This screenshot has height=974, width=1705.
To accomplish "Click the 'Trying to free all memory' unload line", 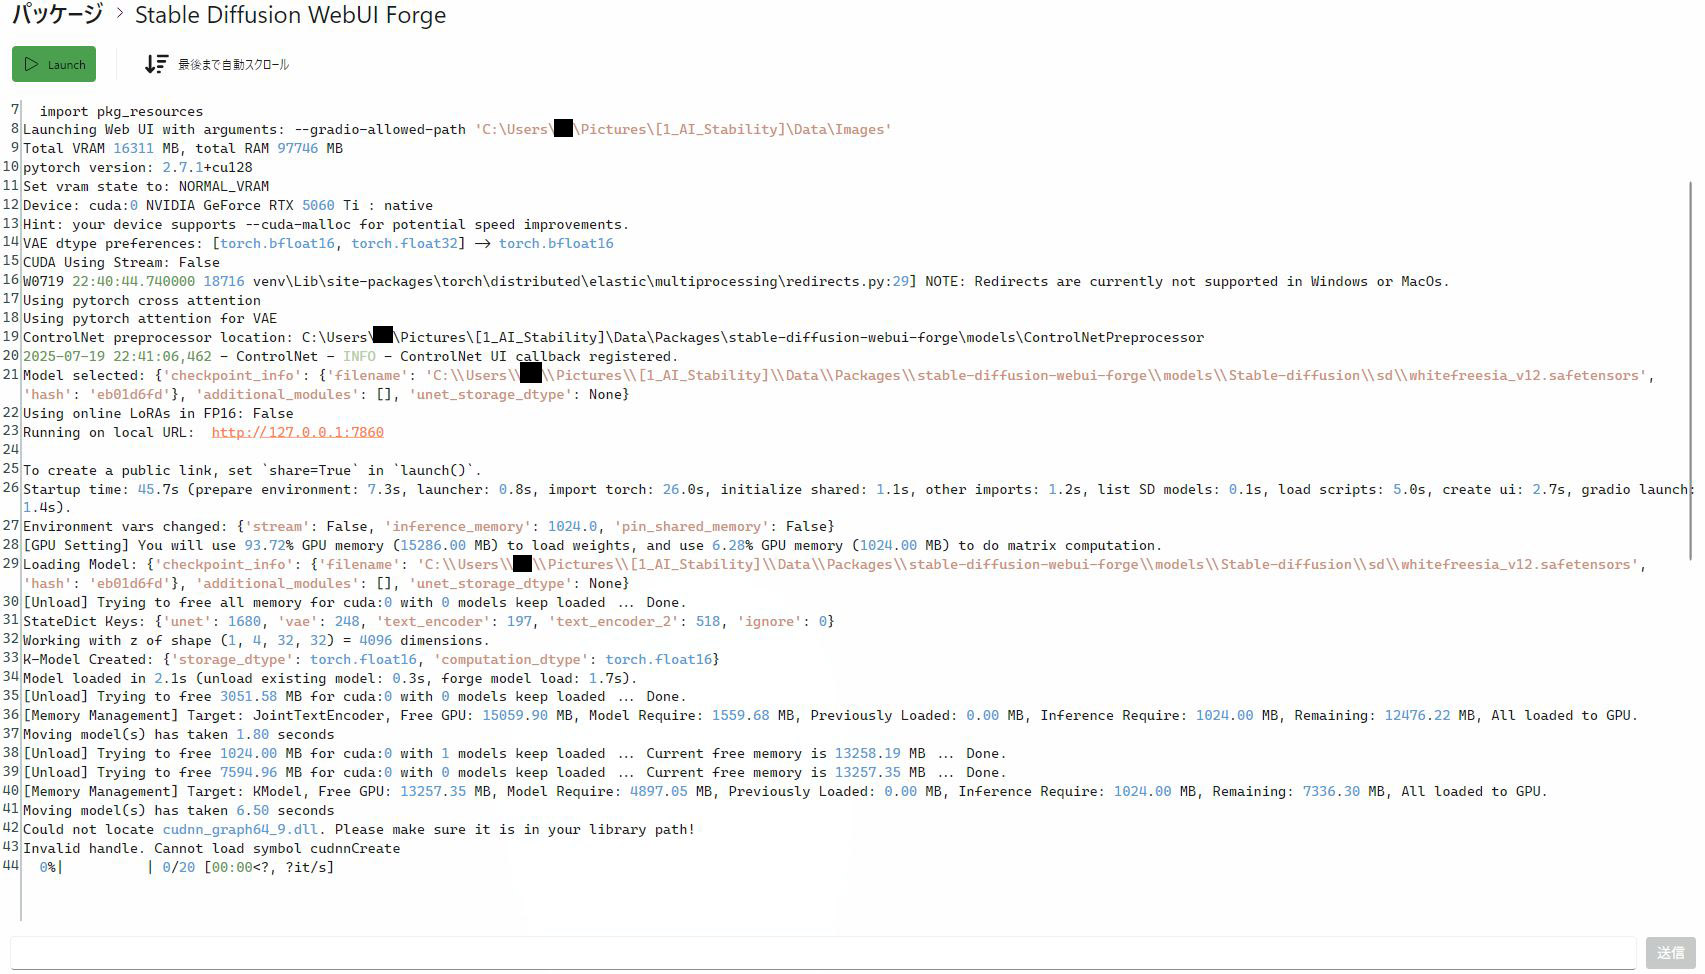I will [355, 602].
